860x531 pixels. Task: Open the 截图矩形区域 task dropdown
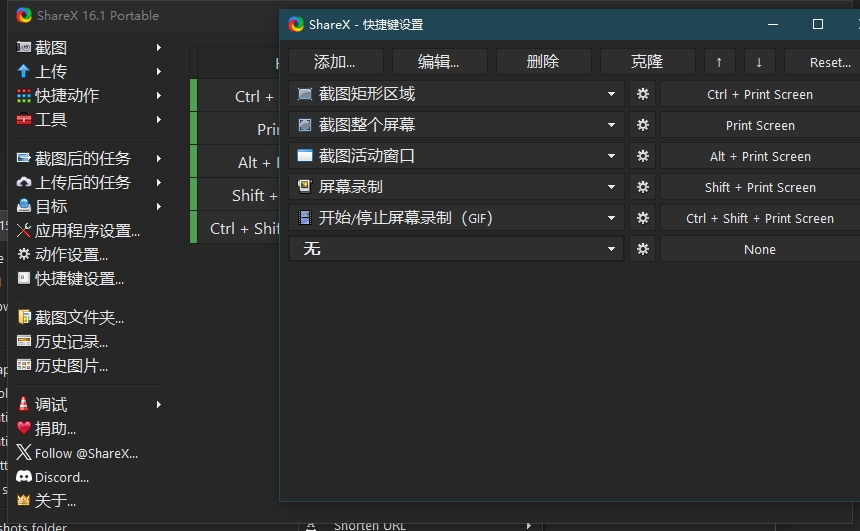(611, 94)
